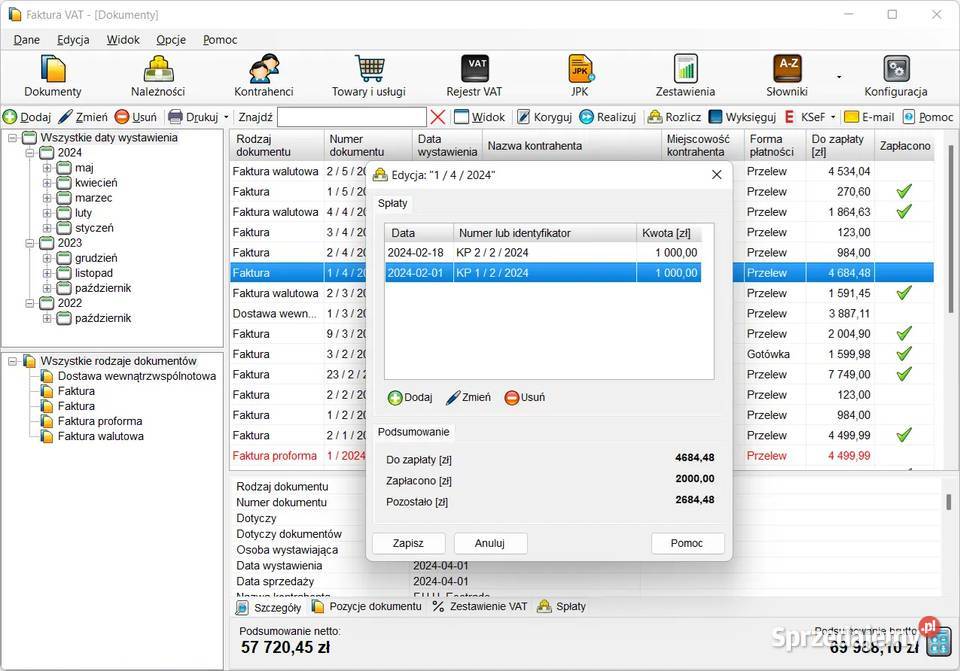Click the Widok toolbar button

[480, 116]
